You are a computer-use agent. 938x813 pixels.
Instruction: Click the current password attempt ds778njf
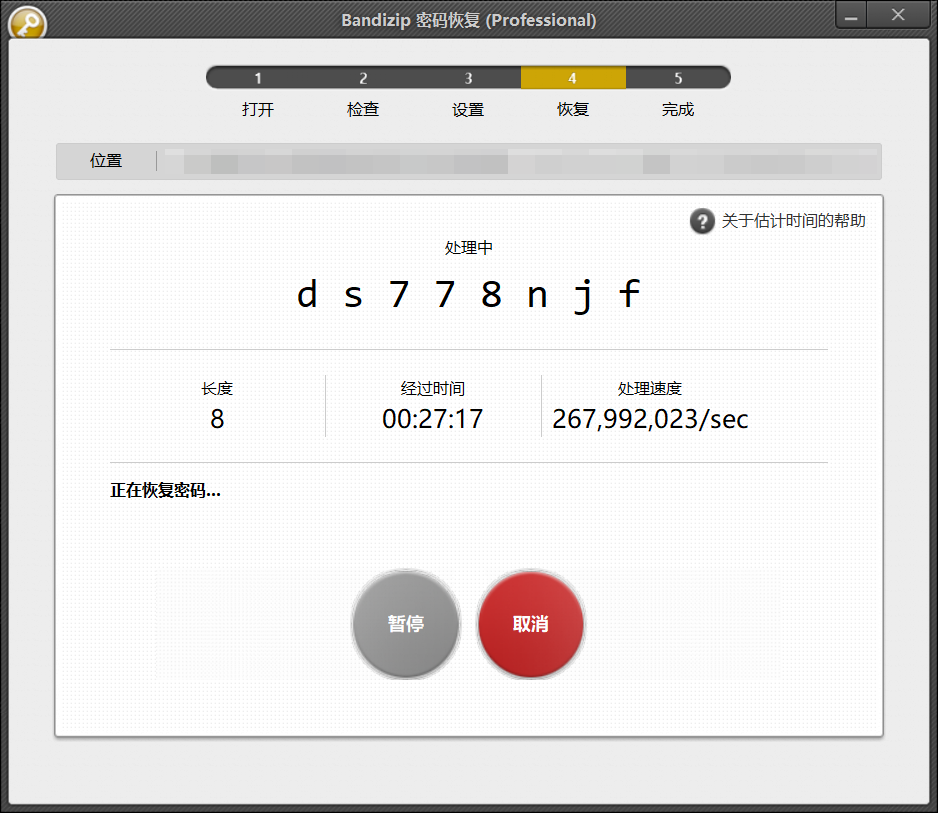[x=468, y=295]
